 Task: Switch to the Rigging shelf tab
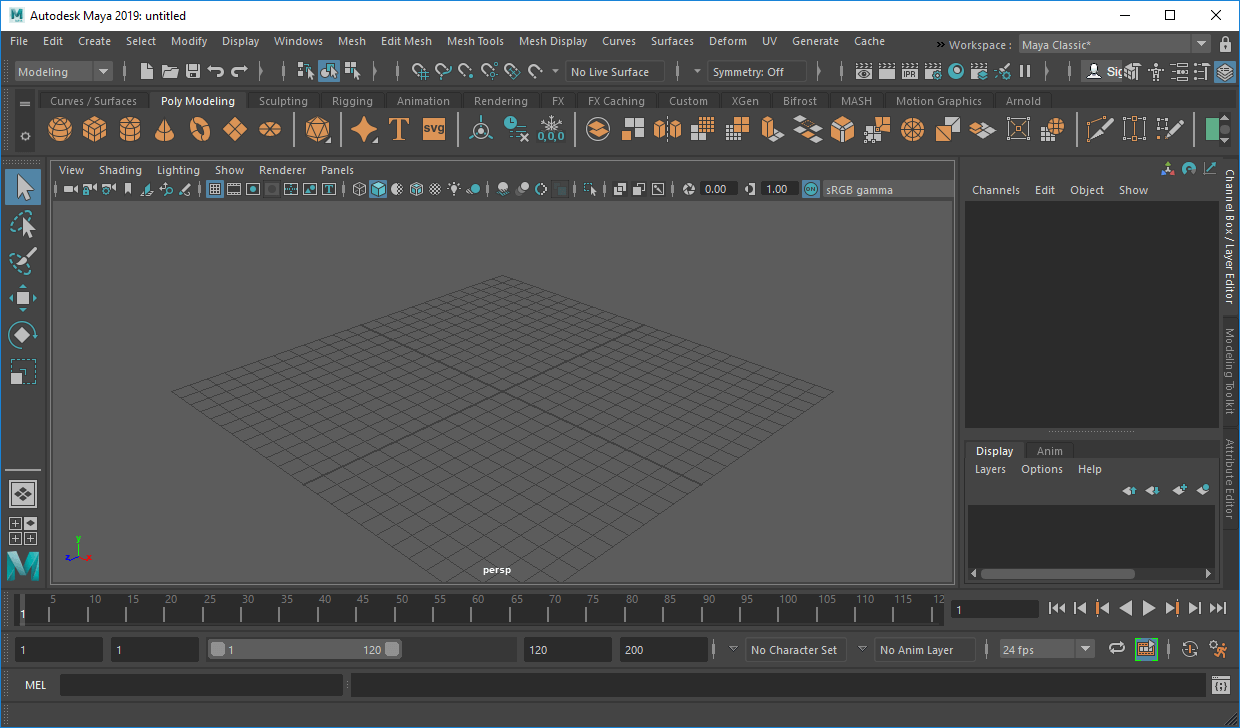(x=352, y=101)
